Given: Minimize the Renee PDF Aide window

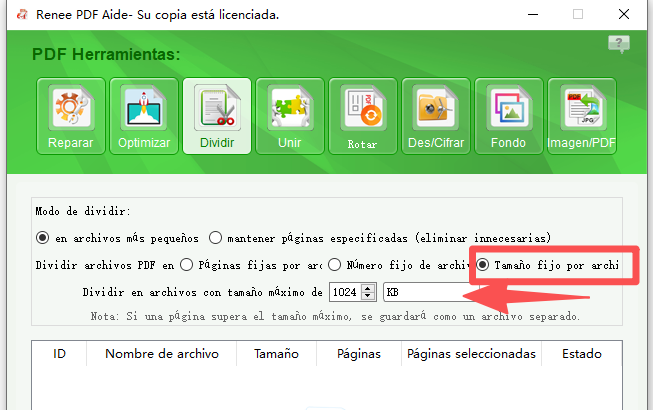Looking at the screenshot, I should point(533,15).
